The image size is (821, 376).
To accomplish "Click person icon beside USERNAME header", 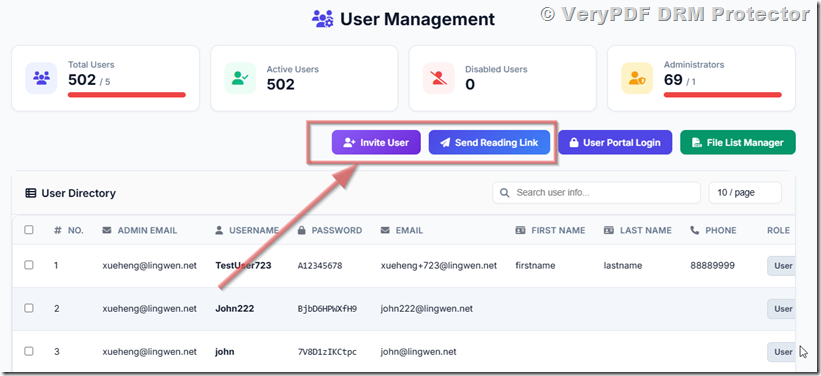I will [219, 230].
